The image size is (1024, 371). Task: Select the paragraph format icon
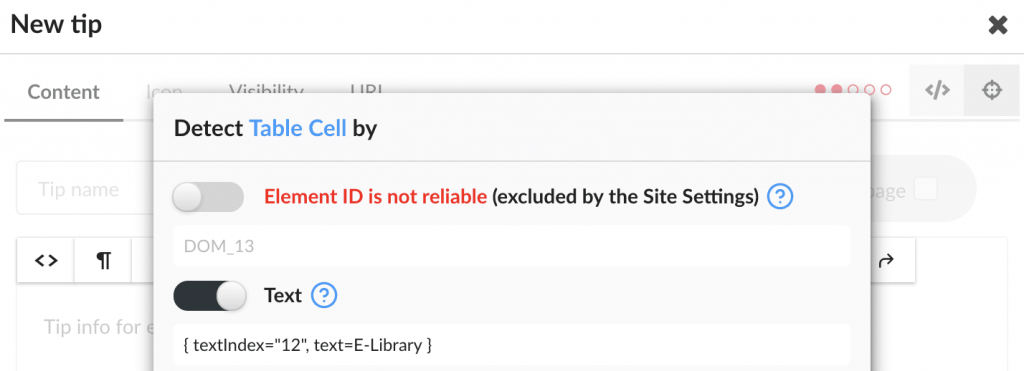pos(103,261)
